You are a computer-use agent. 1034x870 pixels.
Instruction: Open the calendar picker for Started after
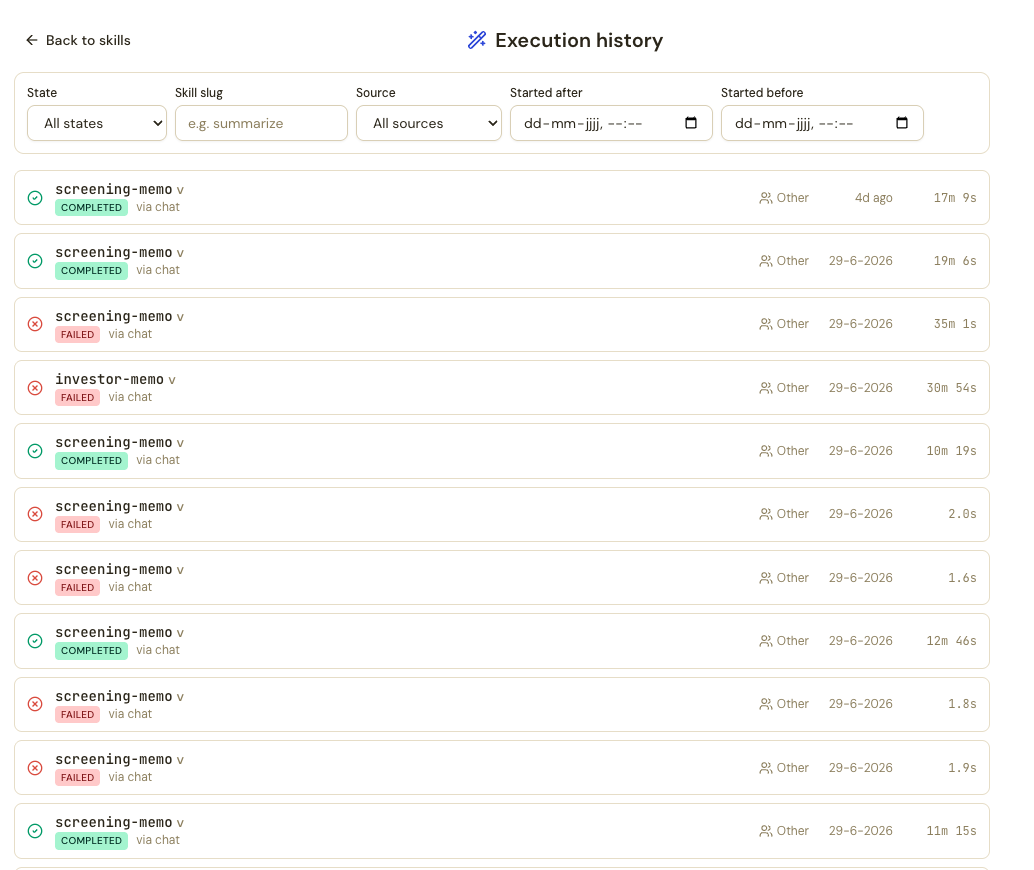coord(691,123)
